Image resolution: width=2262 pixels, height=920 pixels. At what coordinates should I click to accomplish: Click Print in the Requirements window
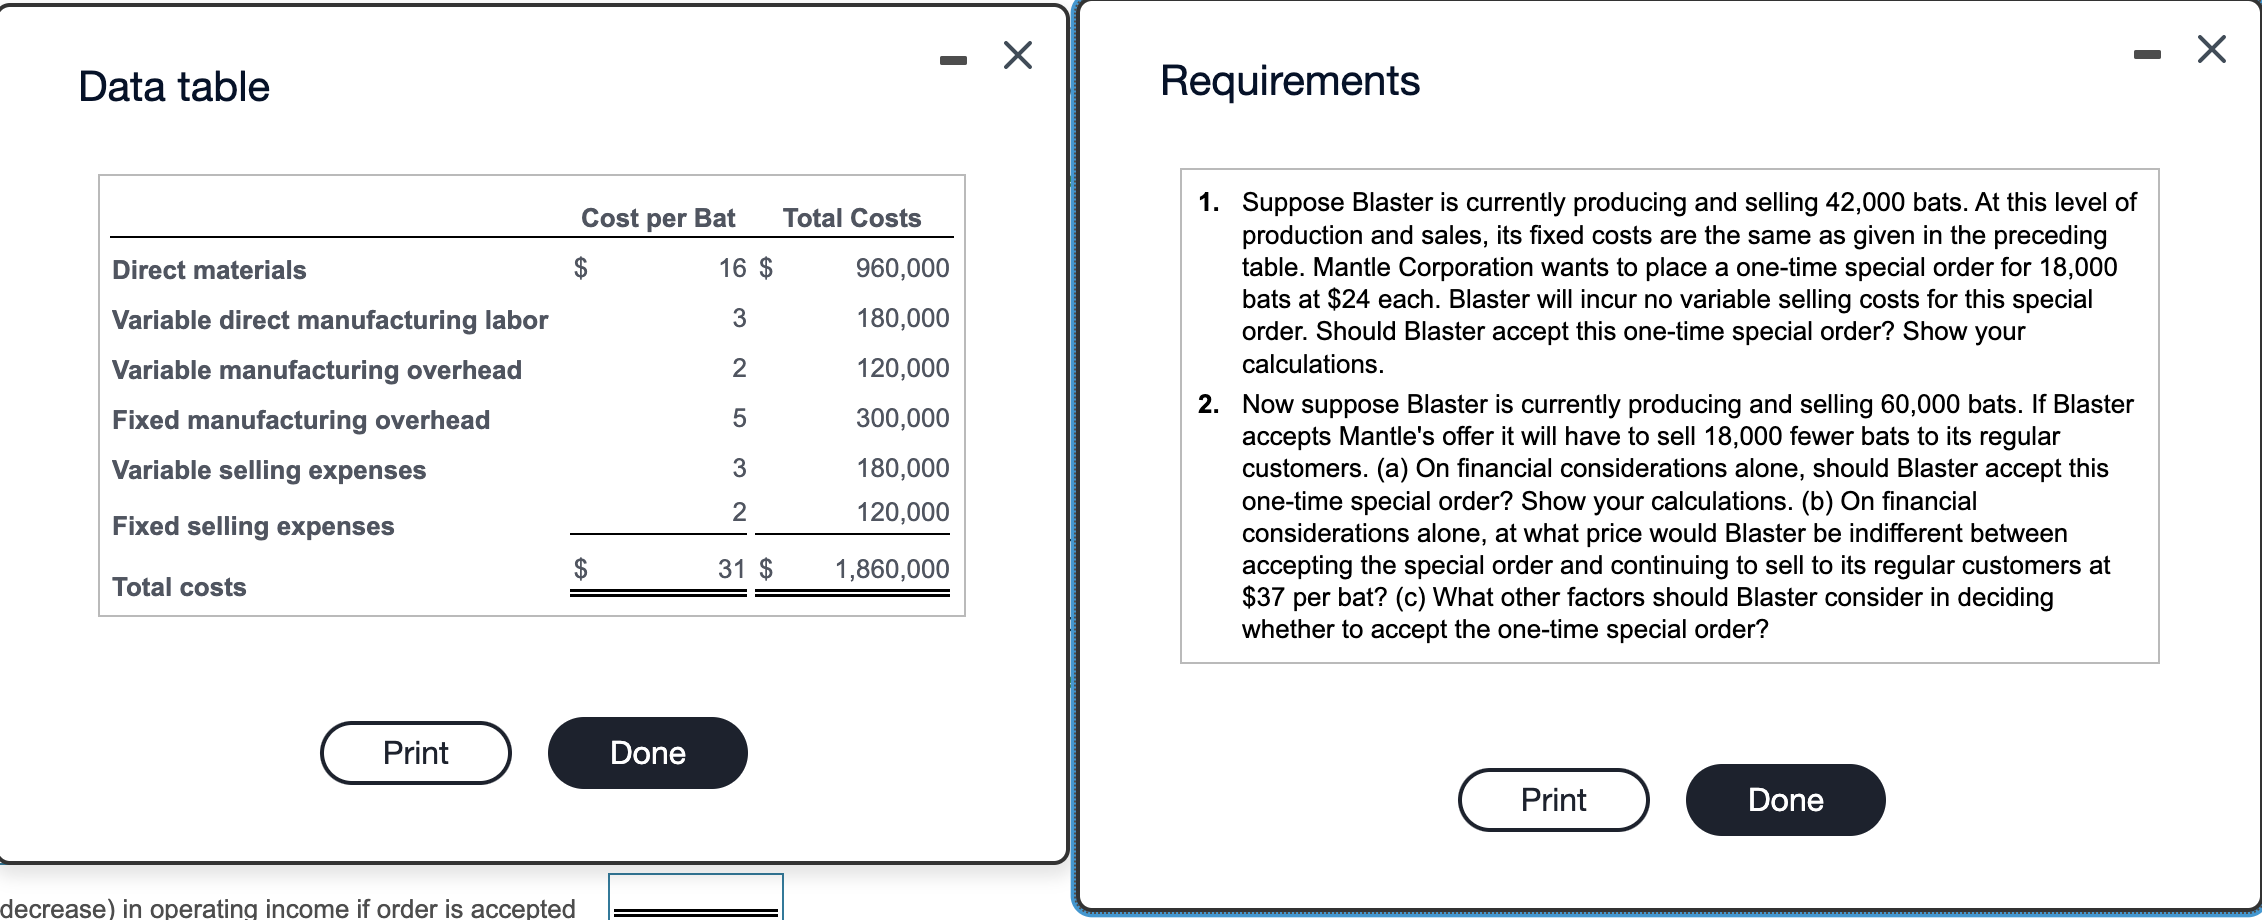click(1552, 799)
